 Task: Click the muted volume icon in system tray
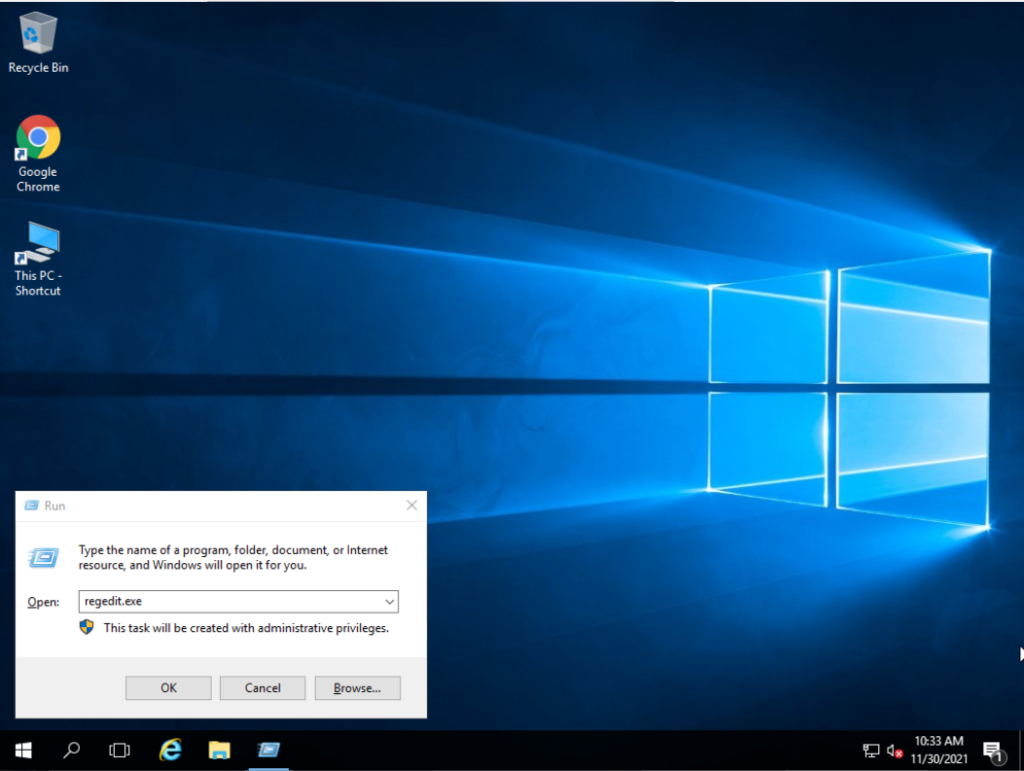896,750
